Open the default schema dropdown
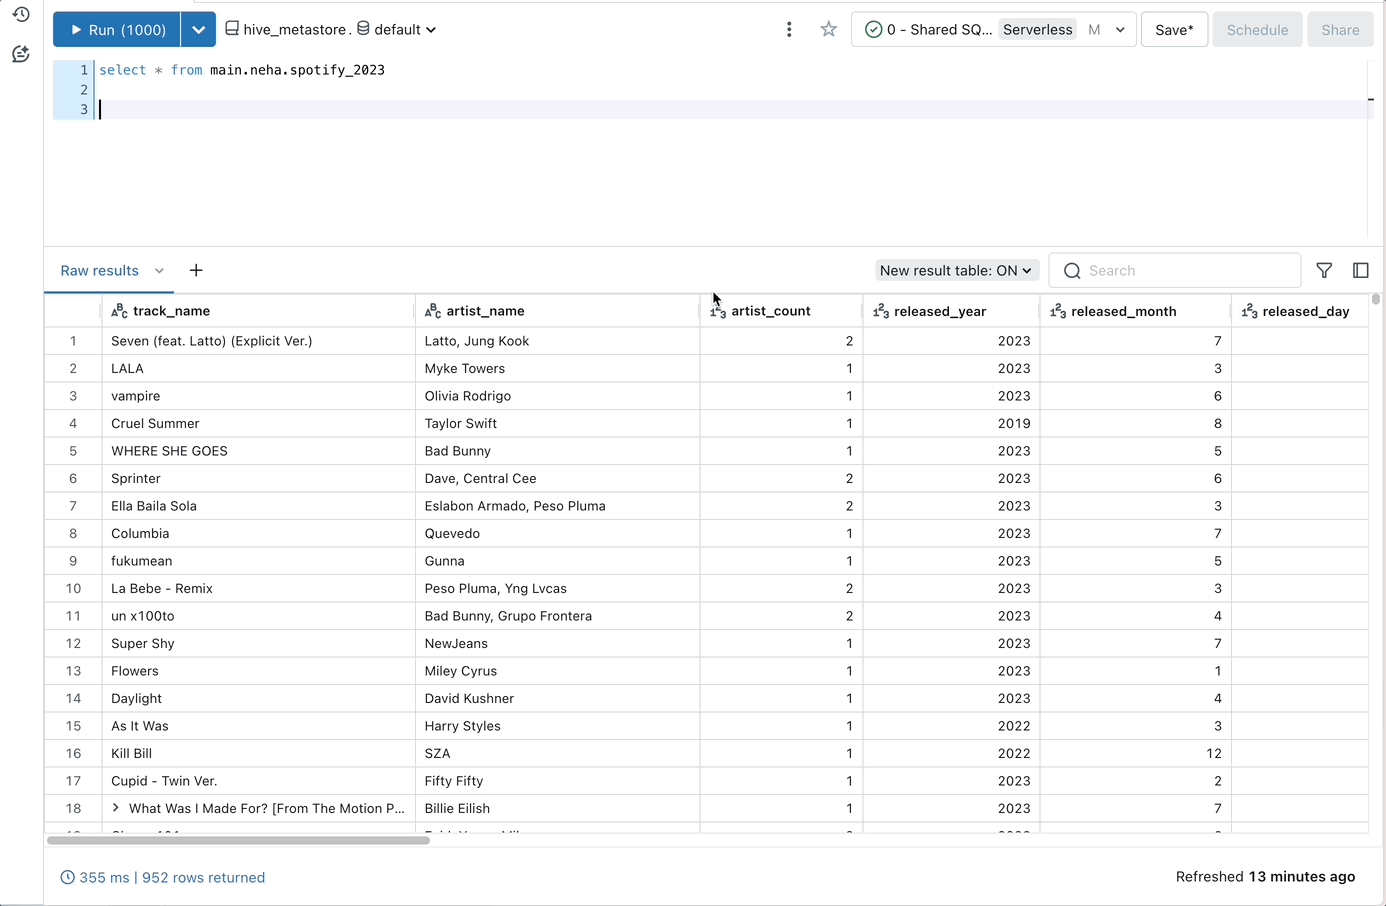Image resolution: width=1386 pixels, height=906 pixels. tap(397, 30)
